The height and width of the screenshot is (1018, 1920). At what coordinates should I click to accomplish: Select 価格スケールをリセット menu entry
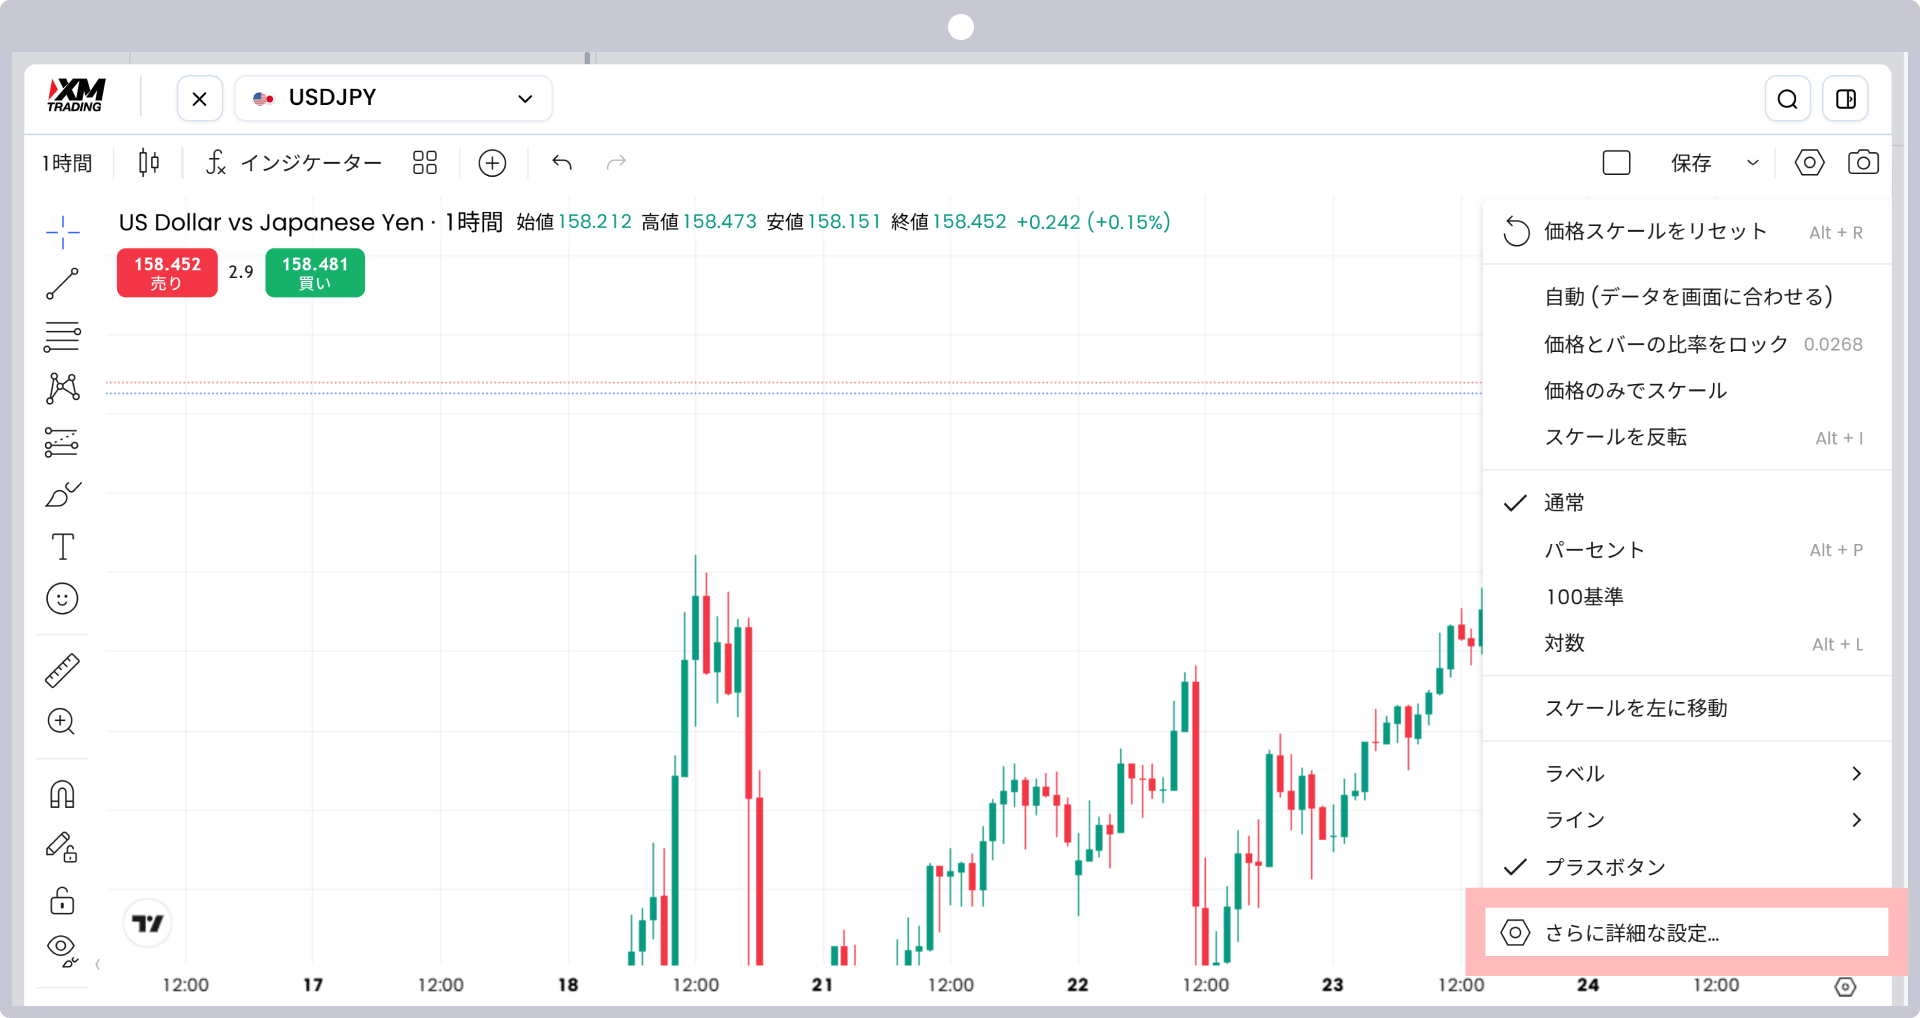(1687, 231)
